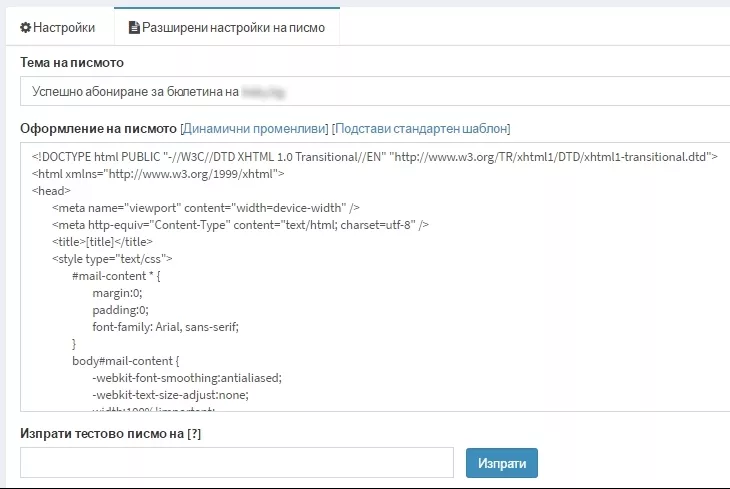The width and height of the screenshot is (730, 489).
Task: Click the meta viewport line in the code
Action: coord(206,208)
